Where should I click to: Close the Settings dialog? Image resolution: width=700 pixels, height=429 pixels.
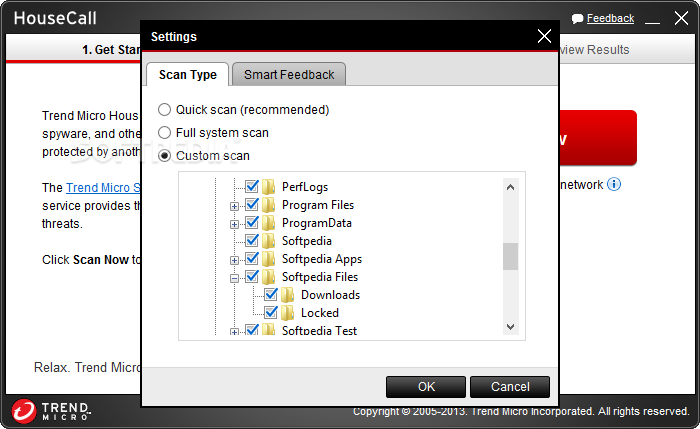point(544,36)
